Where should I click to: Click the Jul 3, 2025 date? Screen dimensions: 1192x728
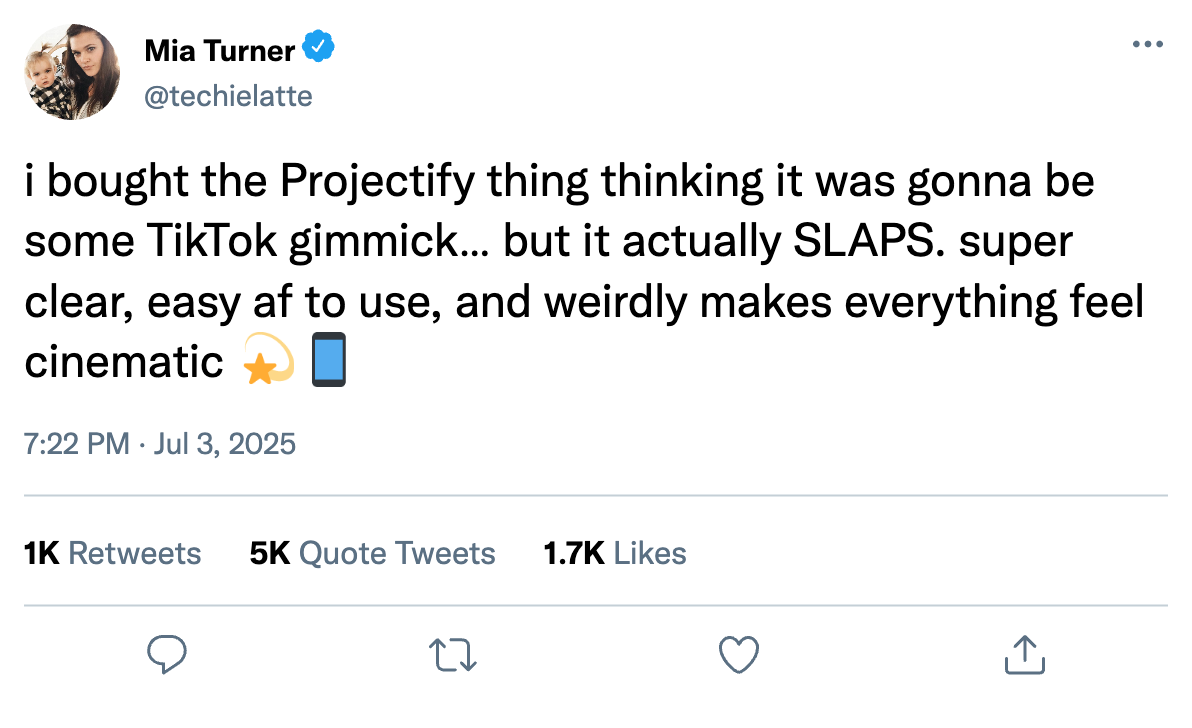coord(224,444)
